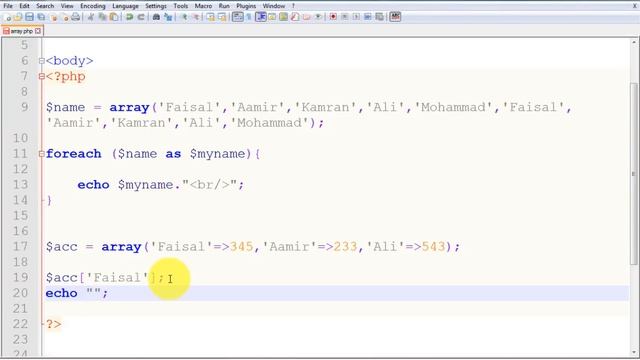Create a new file with the New icon
640x360 pixels.
click(x=7, y=17)
